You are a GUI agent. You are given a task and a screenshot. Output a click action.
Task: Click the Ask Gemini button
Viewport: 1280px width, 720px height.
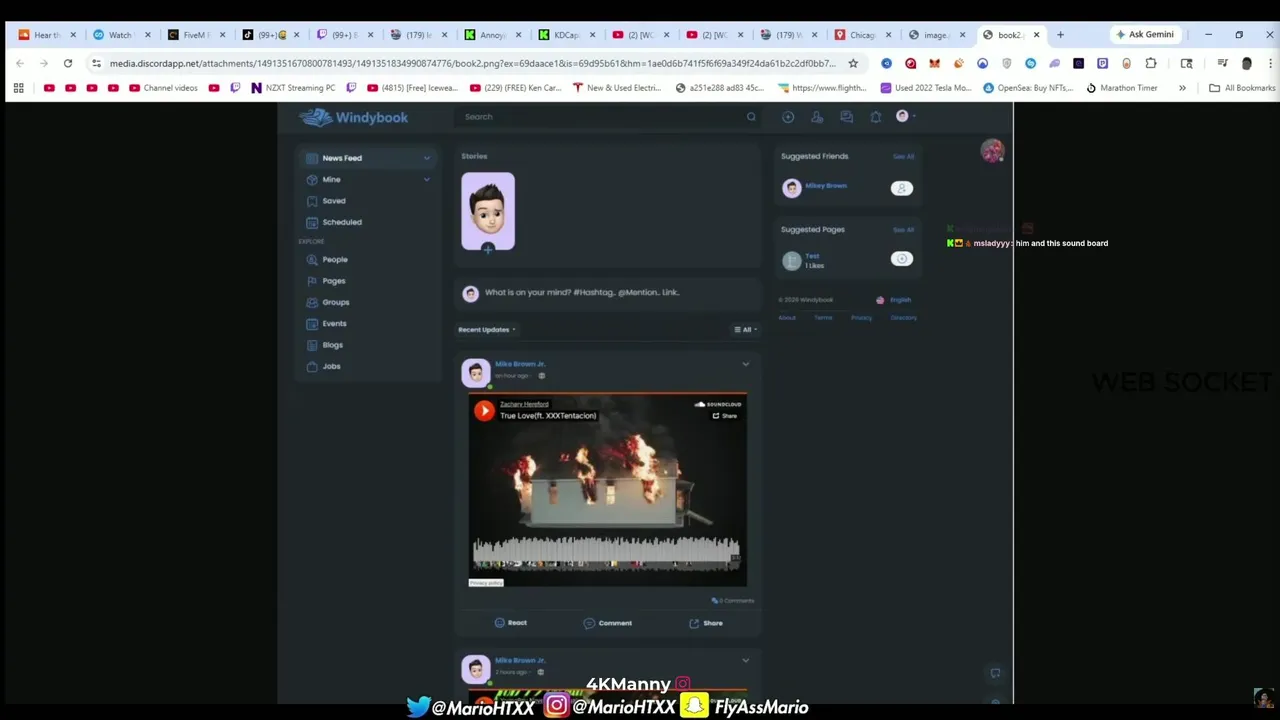point(1145,35)
